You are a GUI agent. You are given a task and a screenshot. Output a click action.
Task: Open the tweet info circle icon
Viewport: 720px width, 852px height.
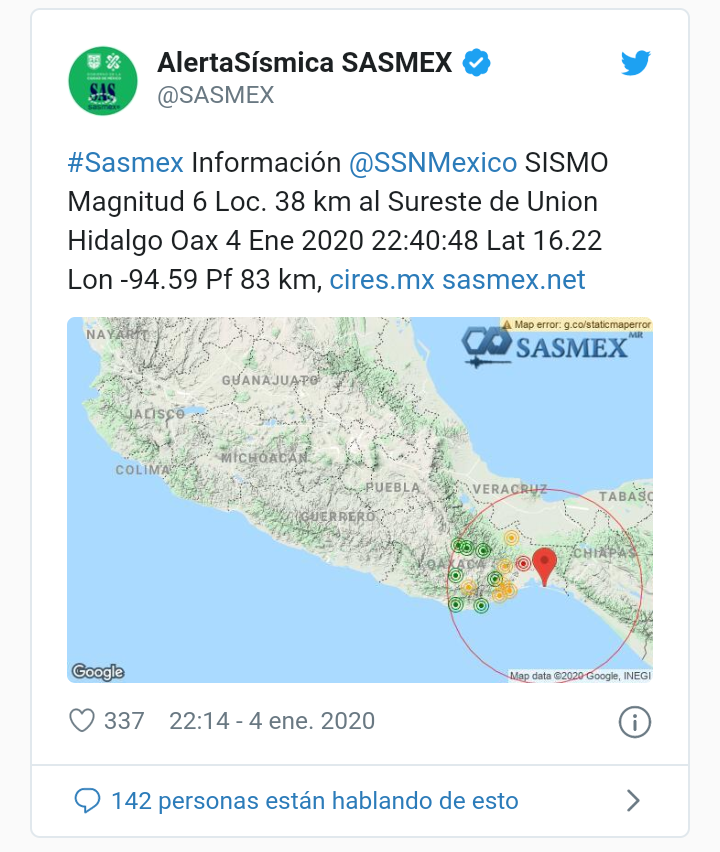pyautogui.click(x=635, y=721)
